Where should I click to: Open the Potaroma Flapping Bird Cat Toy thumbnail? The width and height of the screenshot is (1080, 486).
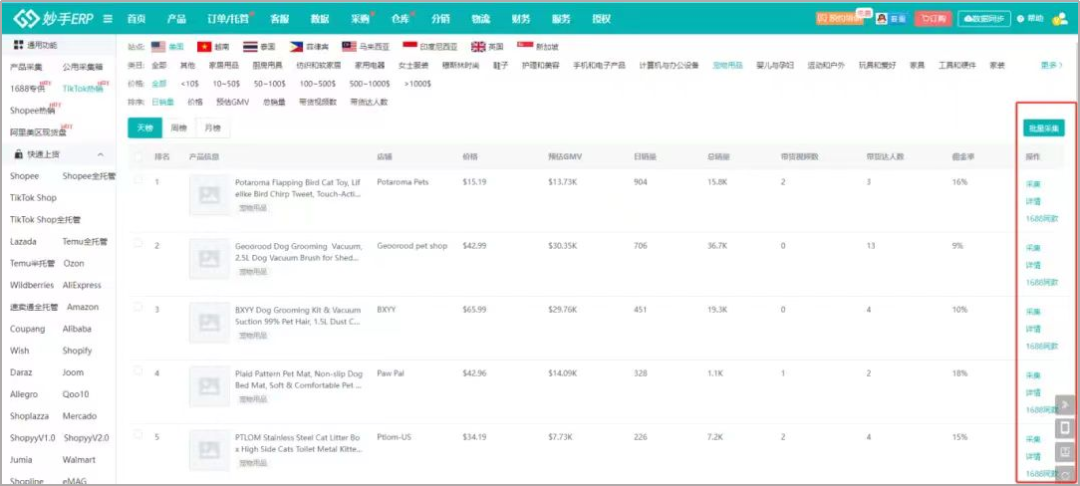click(209, 195)
